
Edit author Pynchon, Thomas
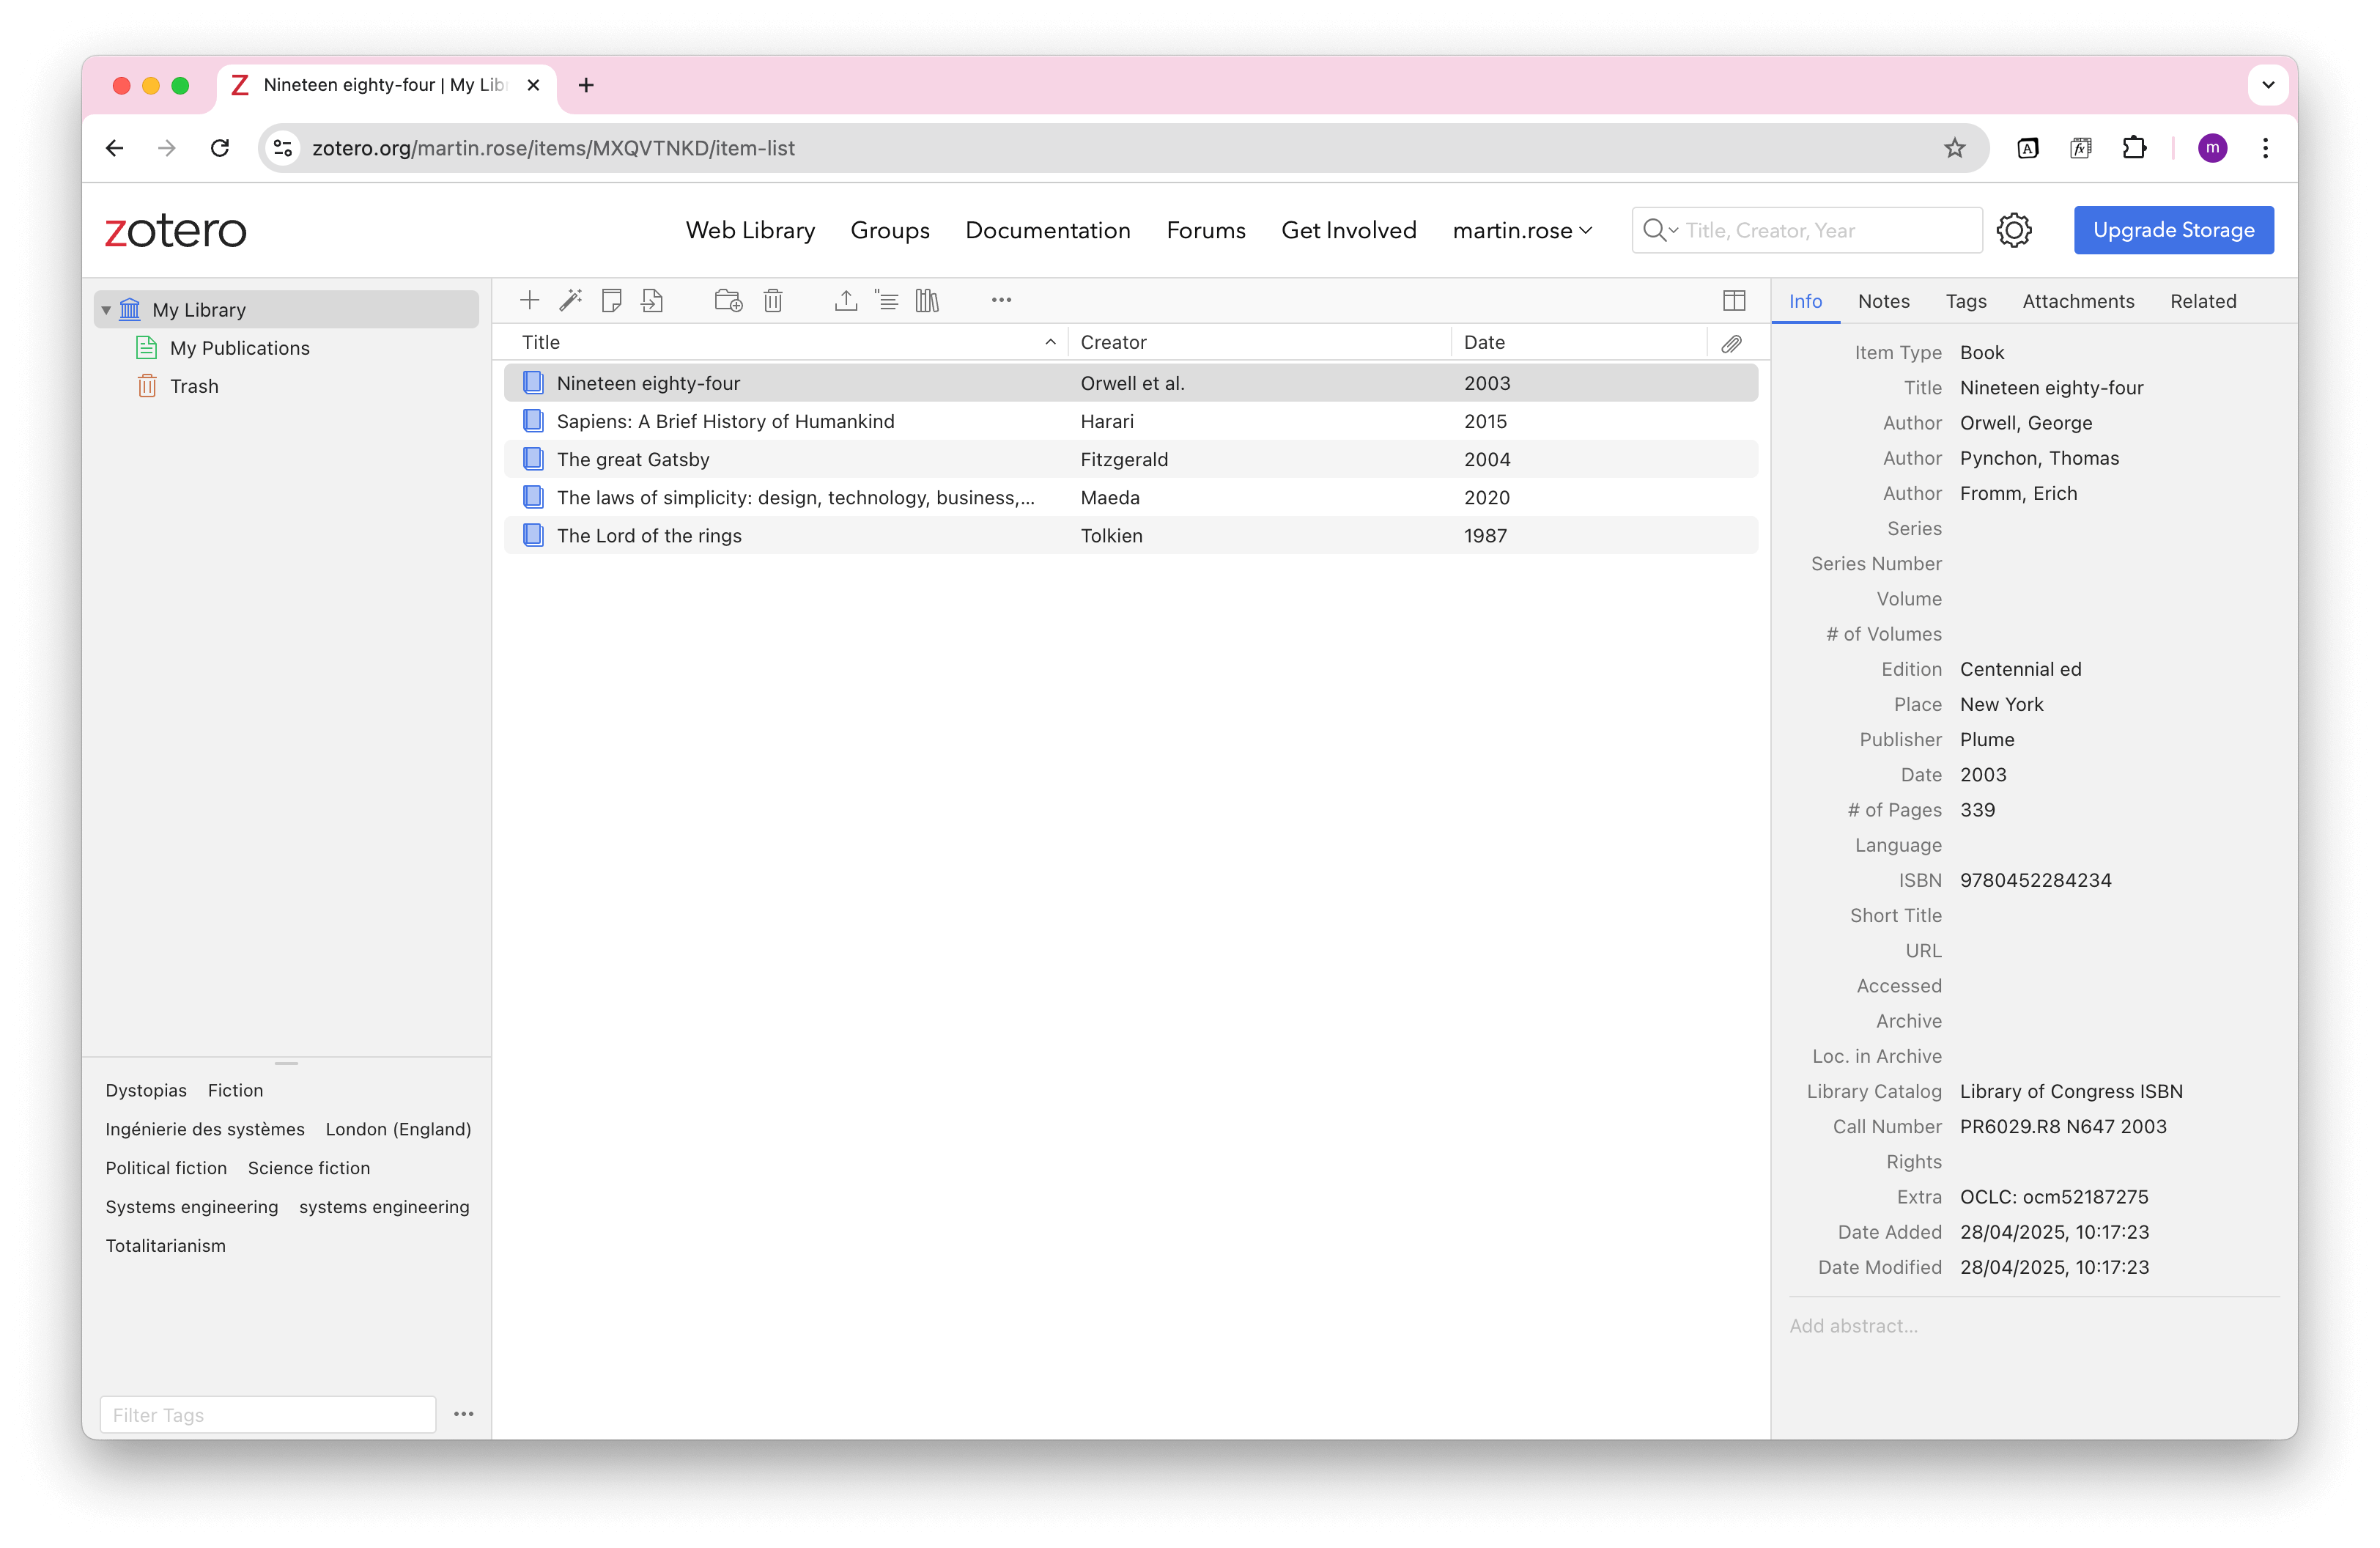2039,458
